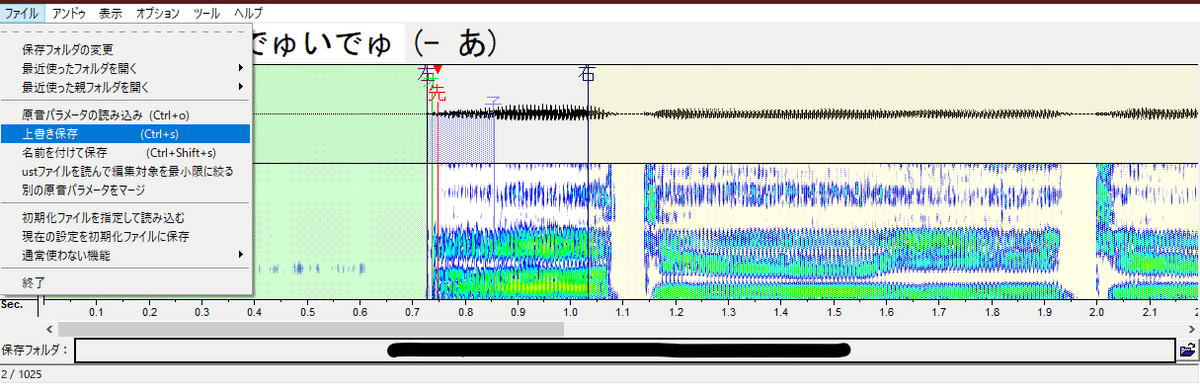Click the horizontal scrollbar thumb
1200x384 pixels.
[310, 328]
